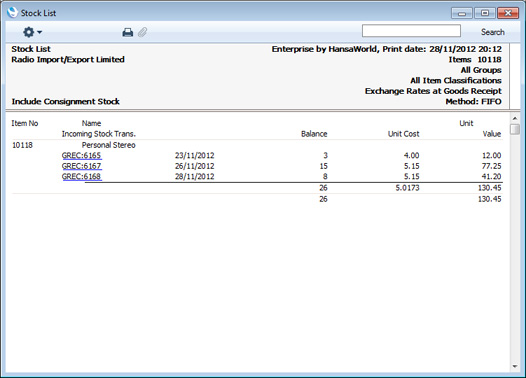This screenshot has height=378, width=526.
Task: Click the date 28/11/2012
Action: point(194,176)
